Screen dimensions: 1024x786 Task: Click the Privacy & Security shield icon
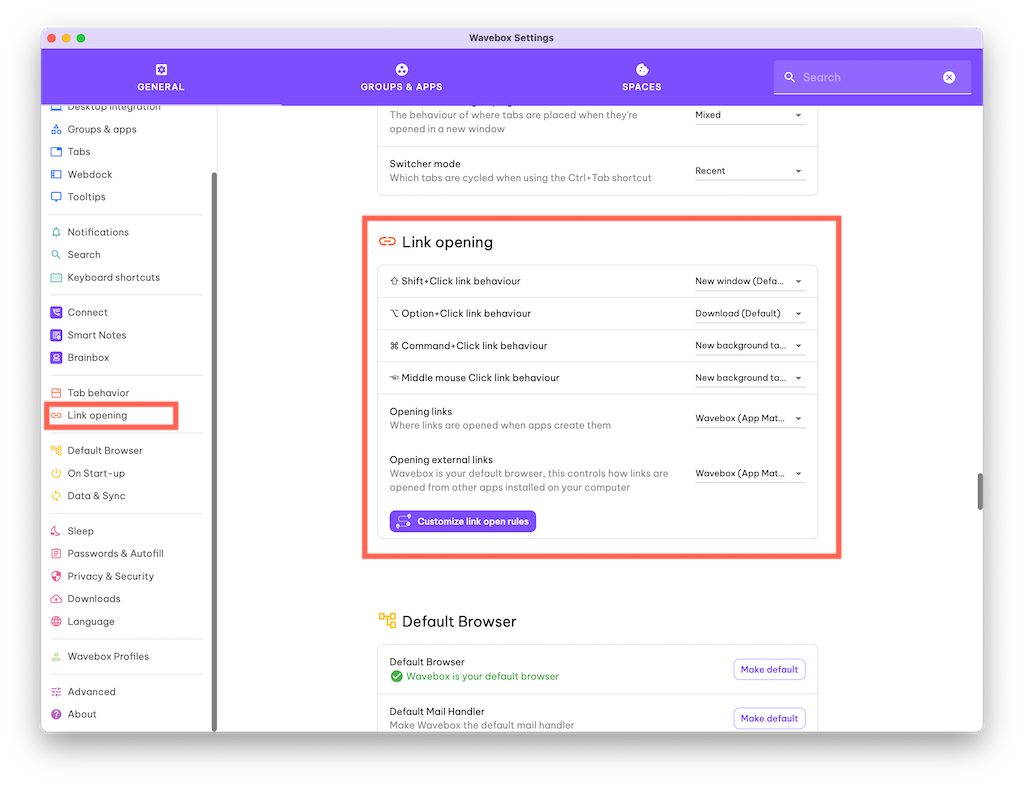click(56, 576)
